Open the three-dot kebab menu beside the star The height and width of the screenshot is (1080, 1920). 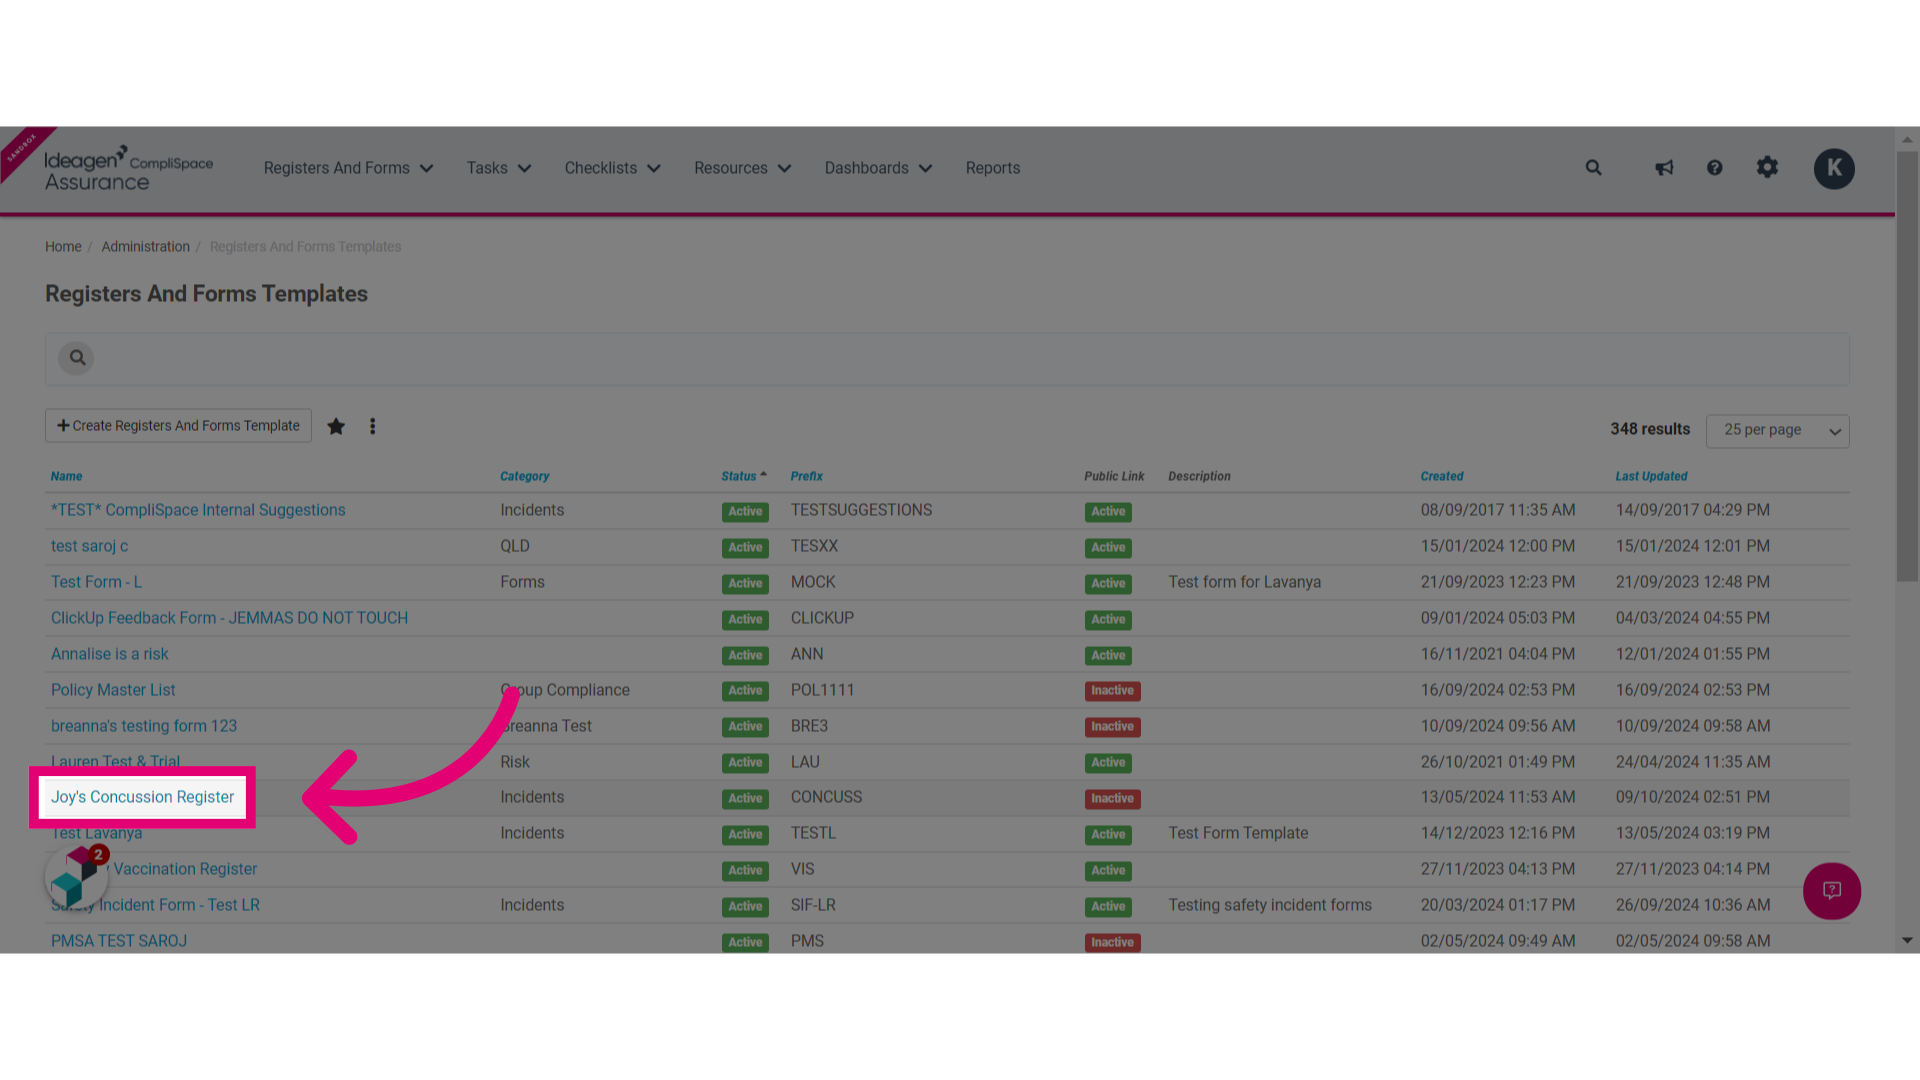[x=372, y=425]
